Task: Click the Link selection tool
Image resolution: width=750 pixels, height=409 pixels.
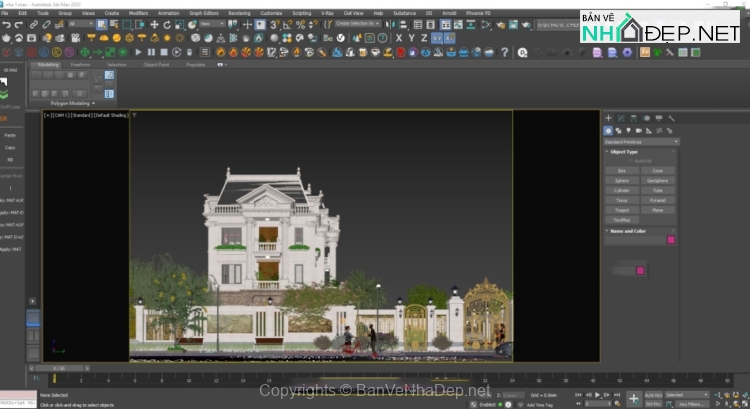Action: click(34, 24)
